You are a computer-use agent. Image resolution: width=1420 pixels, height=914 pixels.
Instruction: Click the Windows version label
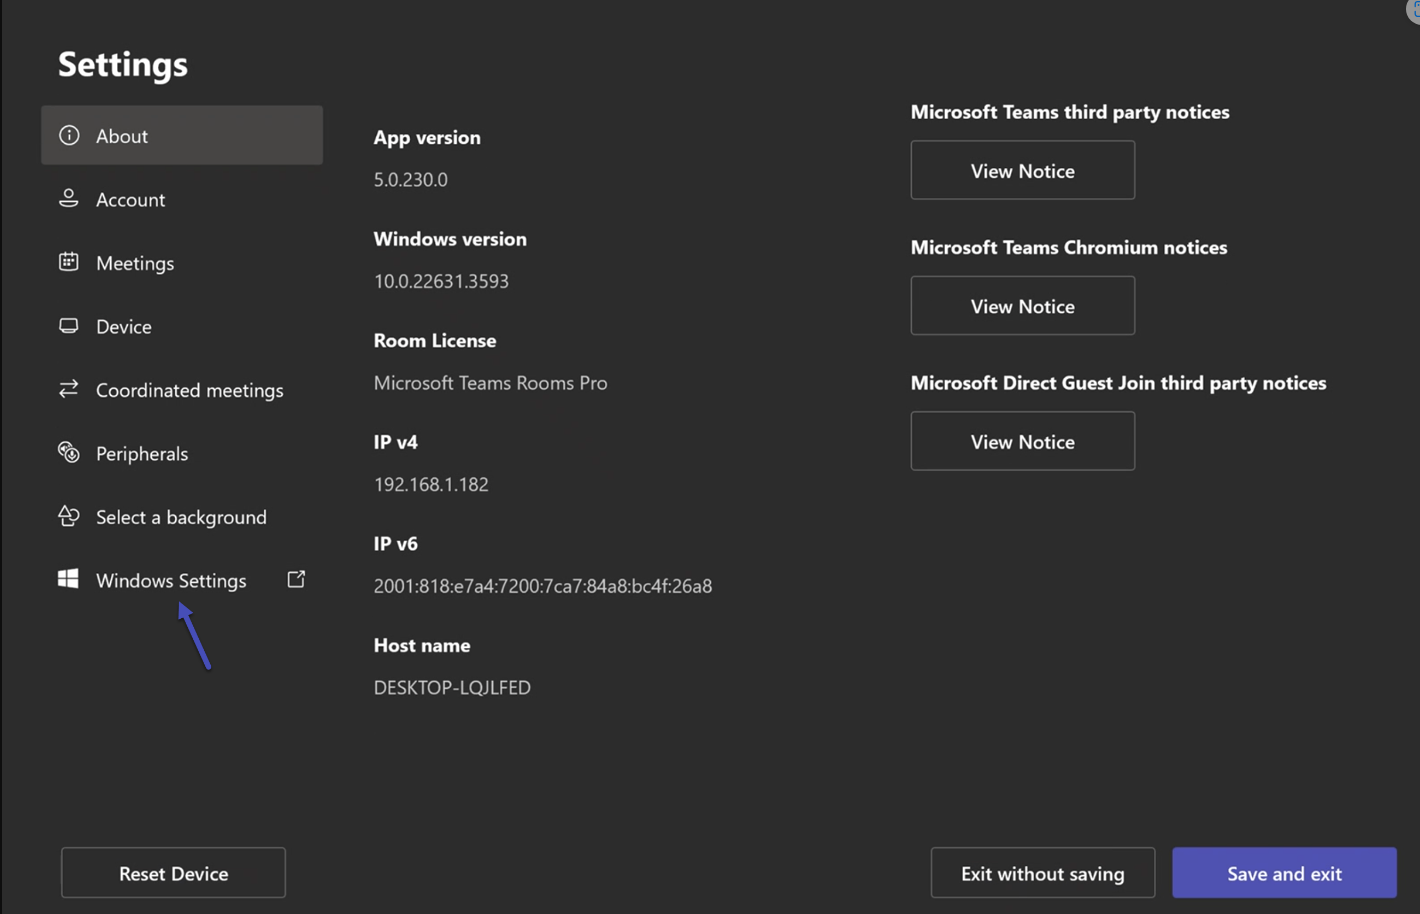click(450, 239)
